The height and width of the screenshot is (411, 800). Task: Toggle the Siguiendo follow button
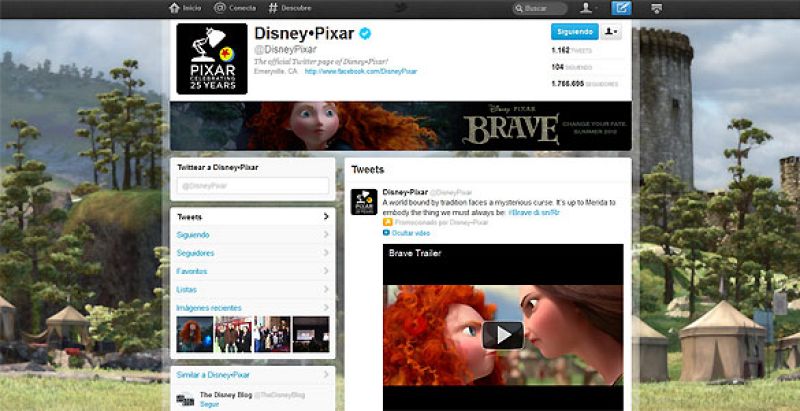tap(574, 32)
